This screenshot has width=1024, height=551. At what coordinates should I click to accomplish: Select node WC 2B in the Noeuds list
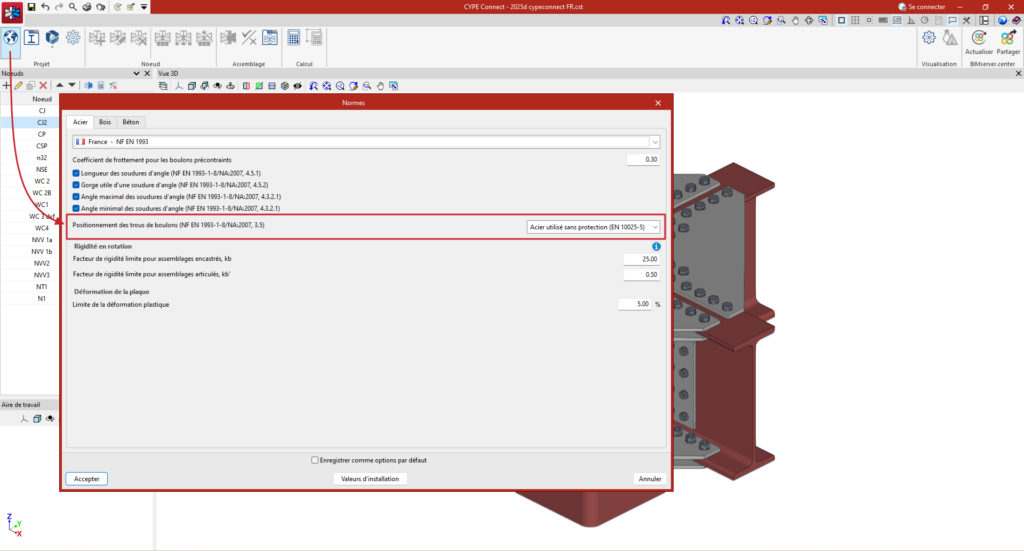42,193
